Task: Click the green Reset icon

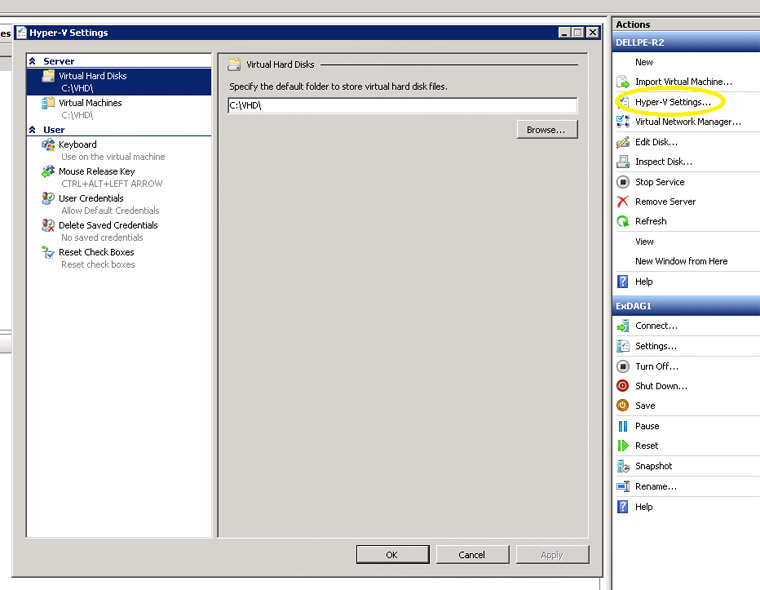Action: point(623,446)
